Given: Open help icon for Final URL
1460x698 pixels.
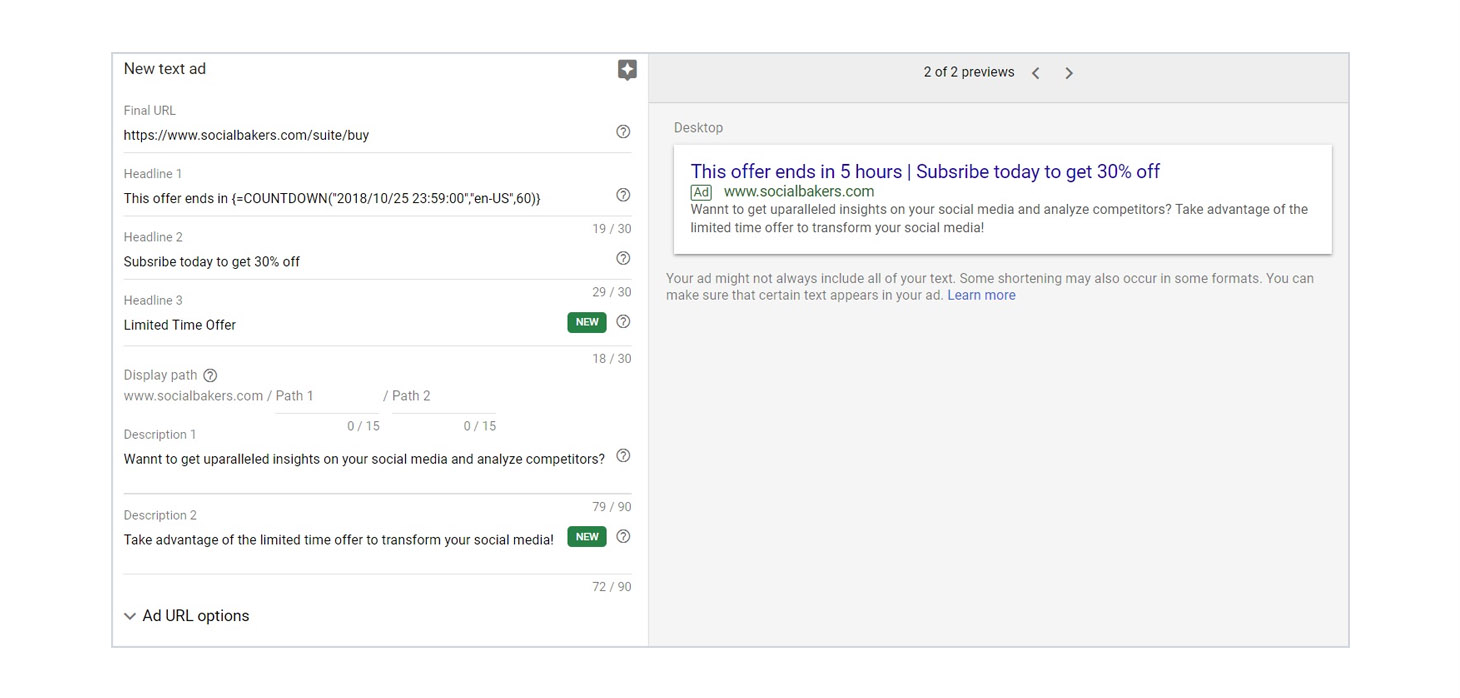Looking at the screenshot, I should tap(623, 132).
